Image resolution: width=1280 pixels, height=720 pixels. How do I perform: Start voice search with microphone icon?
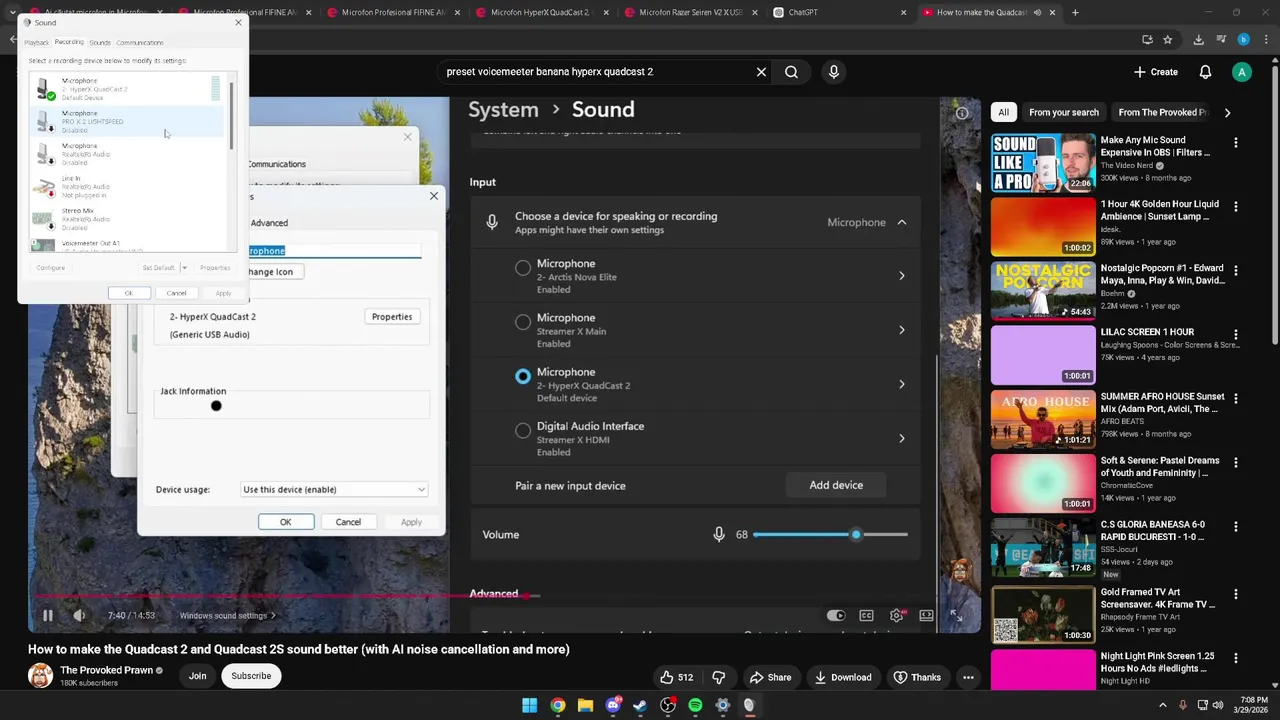(834, 72)
